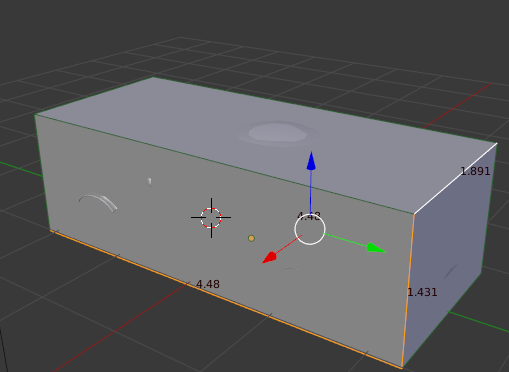The height and width of the screenshot is (372, 509).
Task: Click the 1.431 edge length label
Action: [x=422, y=292]
